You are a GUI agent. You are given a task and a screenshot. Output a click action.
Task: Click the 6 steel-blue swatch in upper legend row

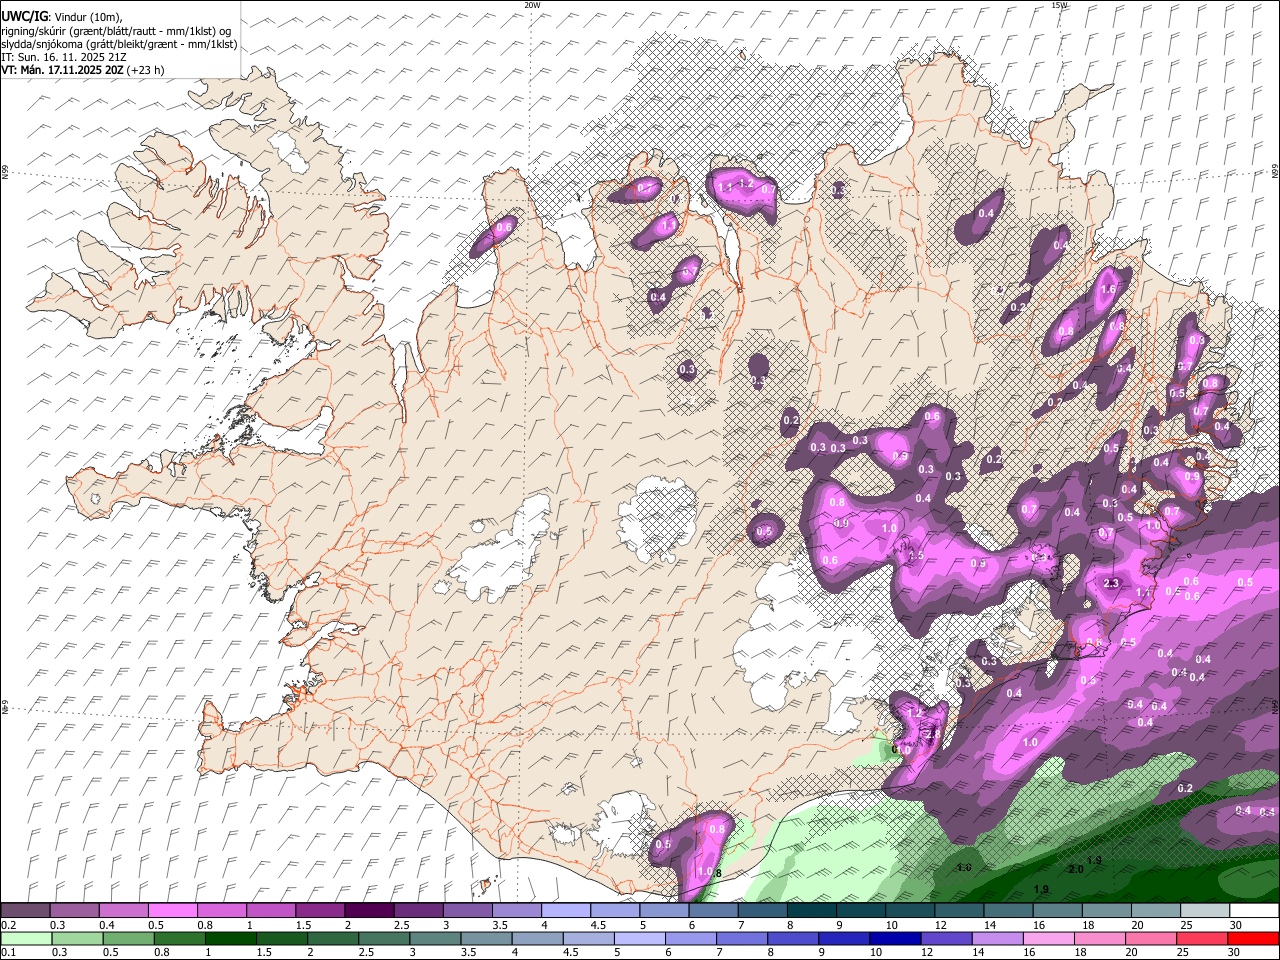(x=713, y=911)
